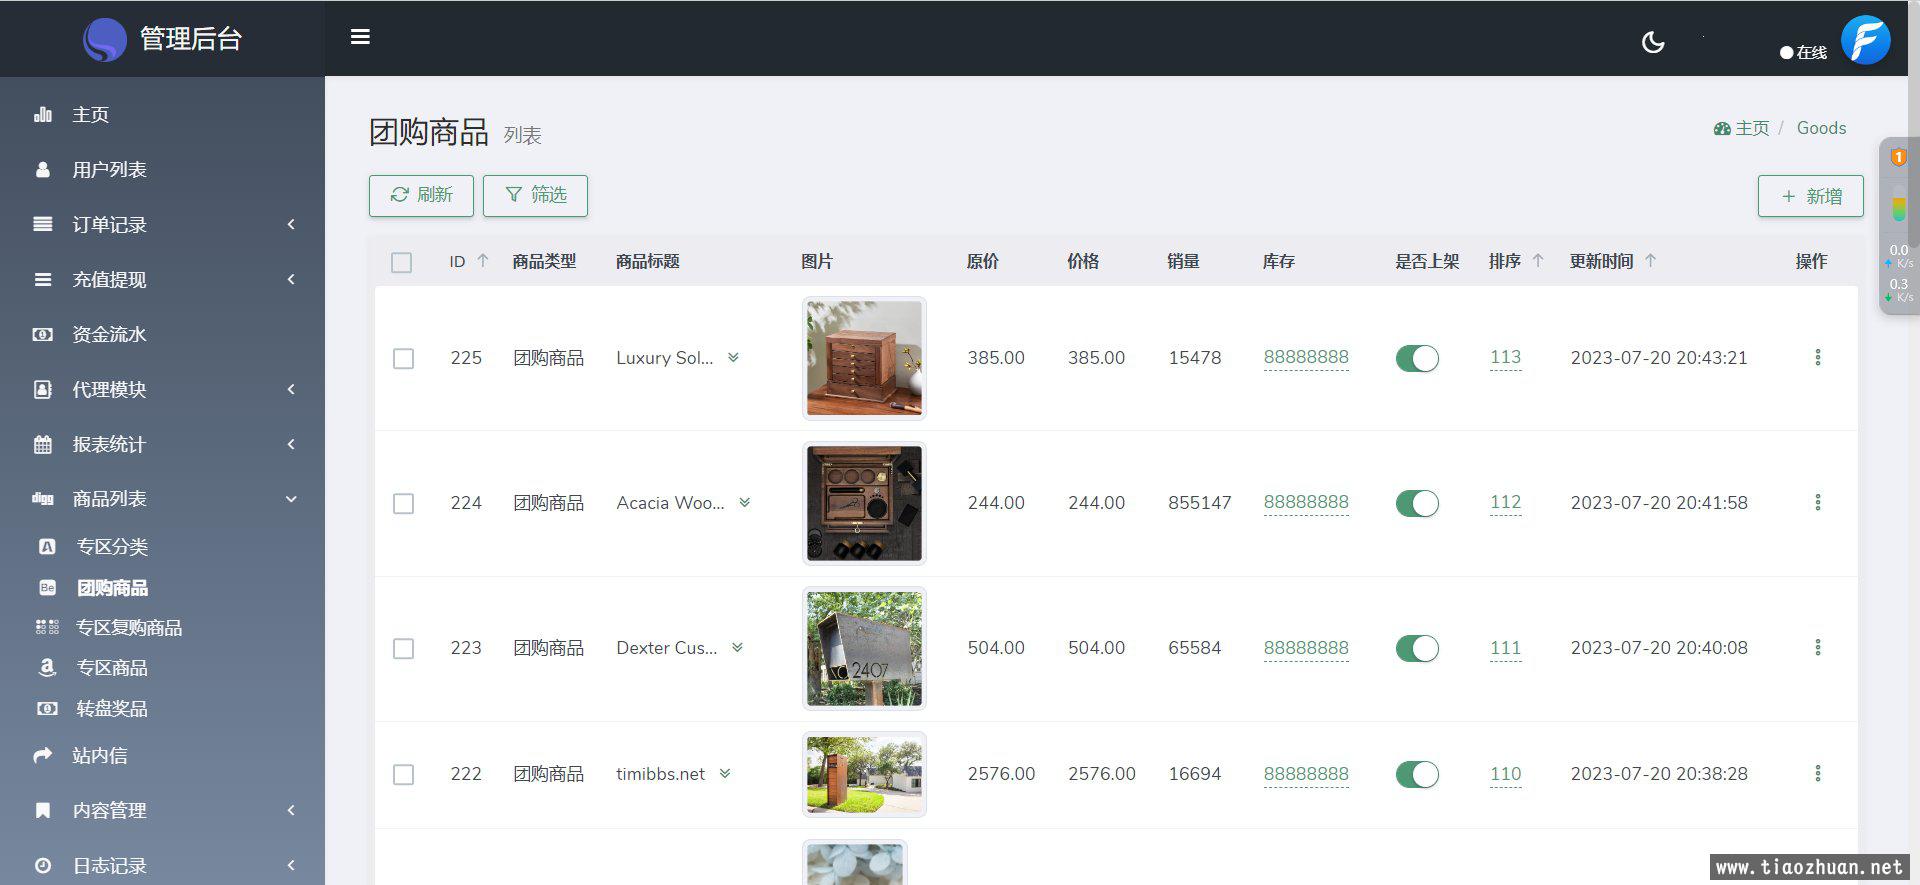Click the 专区商品 amazon icon
Image resolution: width=1920 pixels, height=885 pixels.
coord(47,668)
